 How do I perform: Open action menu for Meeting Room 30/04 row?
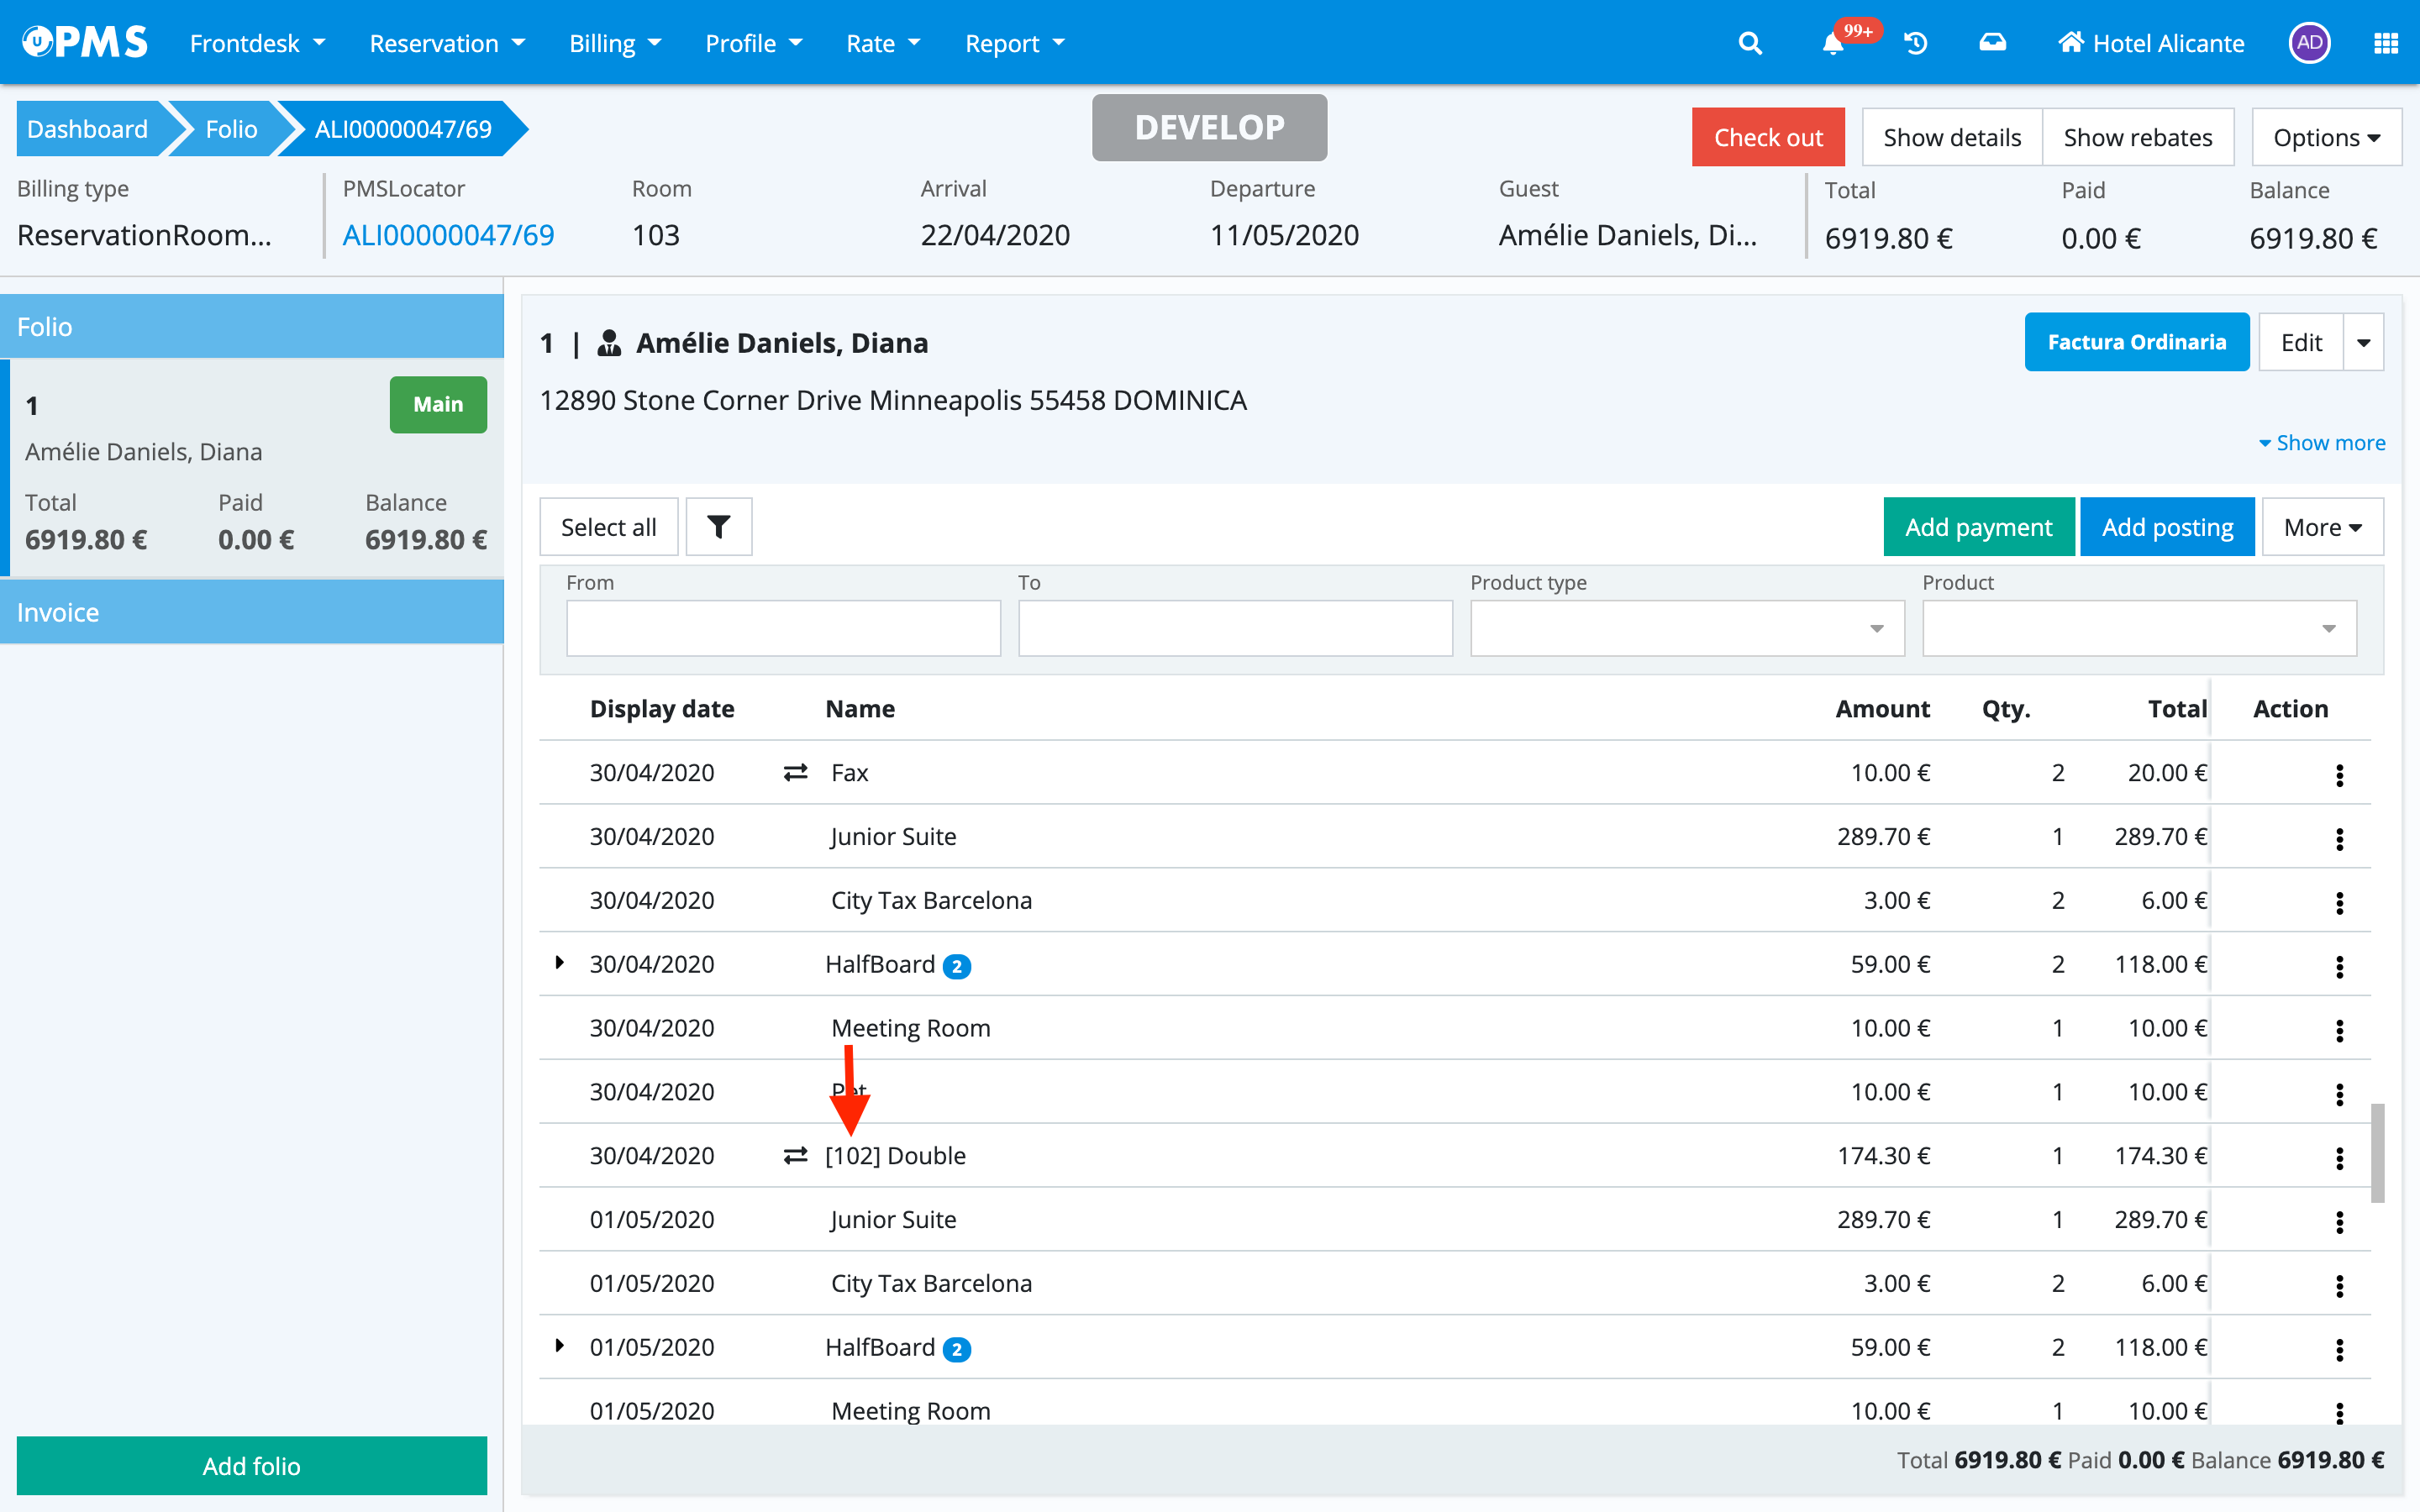click(x=2339, y=1029)
